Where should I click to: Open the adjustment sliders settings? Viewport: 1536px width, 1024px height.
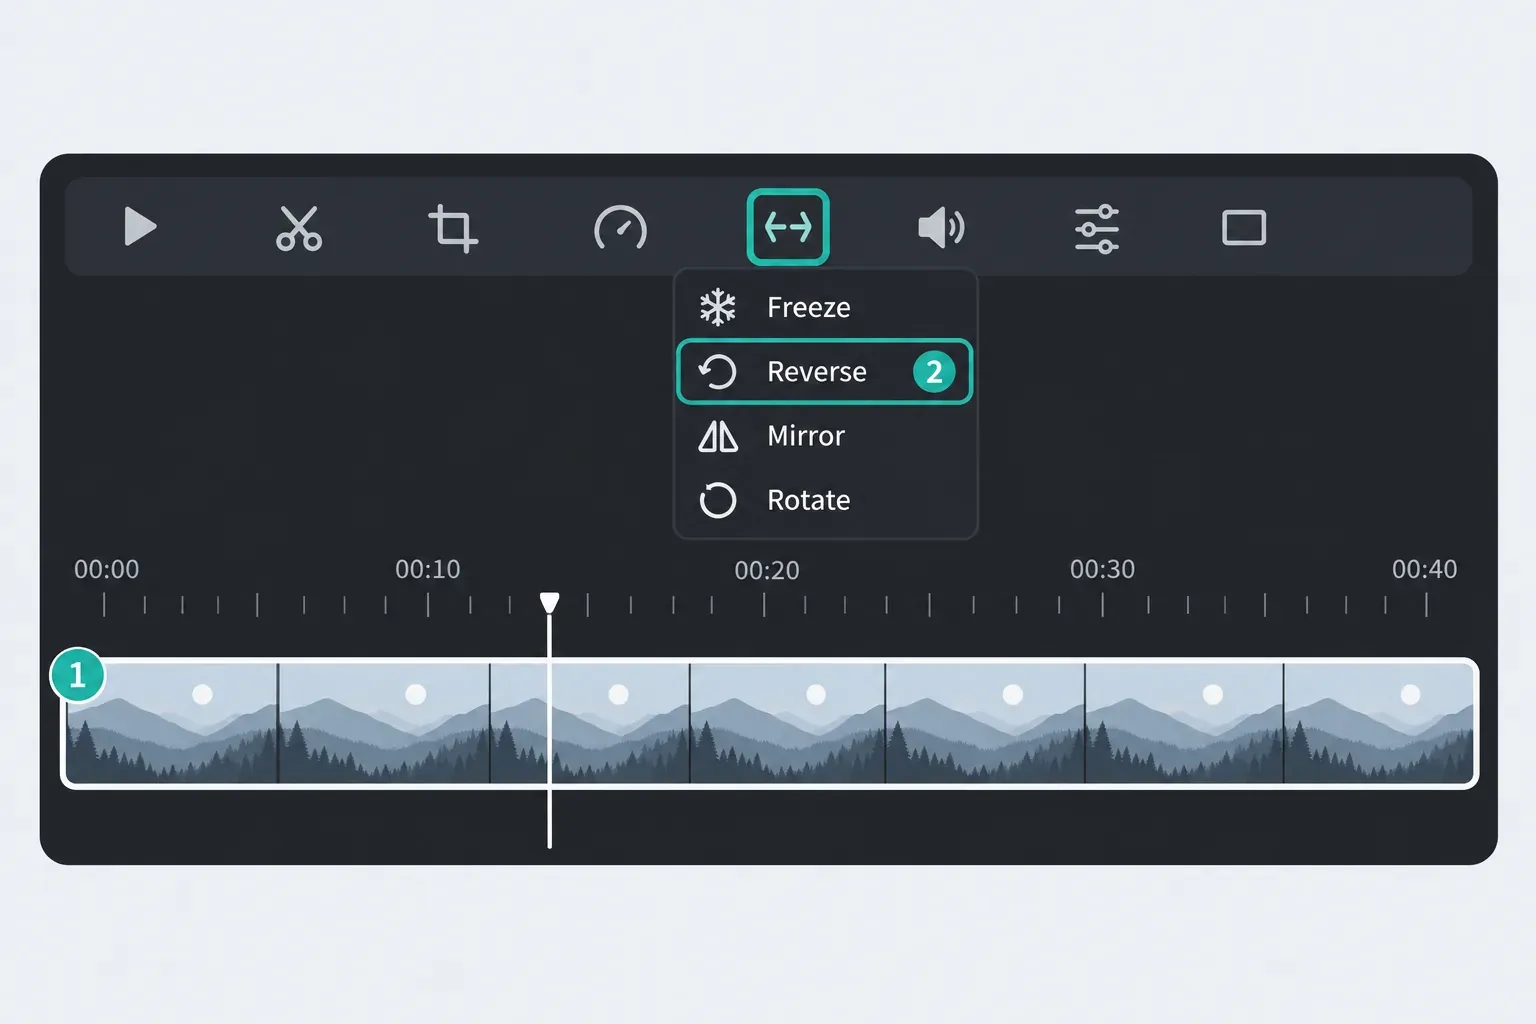click(x=1097, y=228)
